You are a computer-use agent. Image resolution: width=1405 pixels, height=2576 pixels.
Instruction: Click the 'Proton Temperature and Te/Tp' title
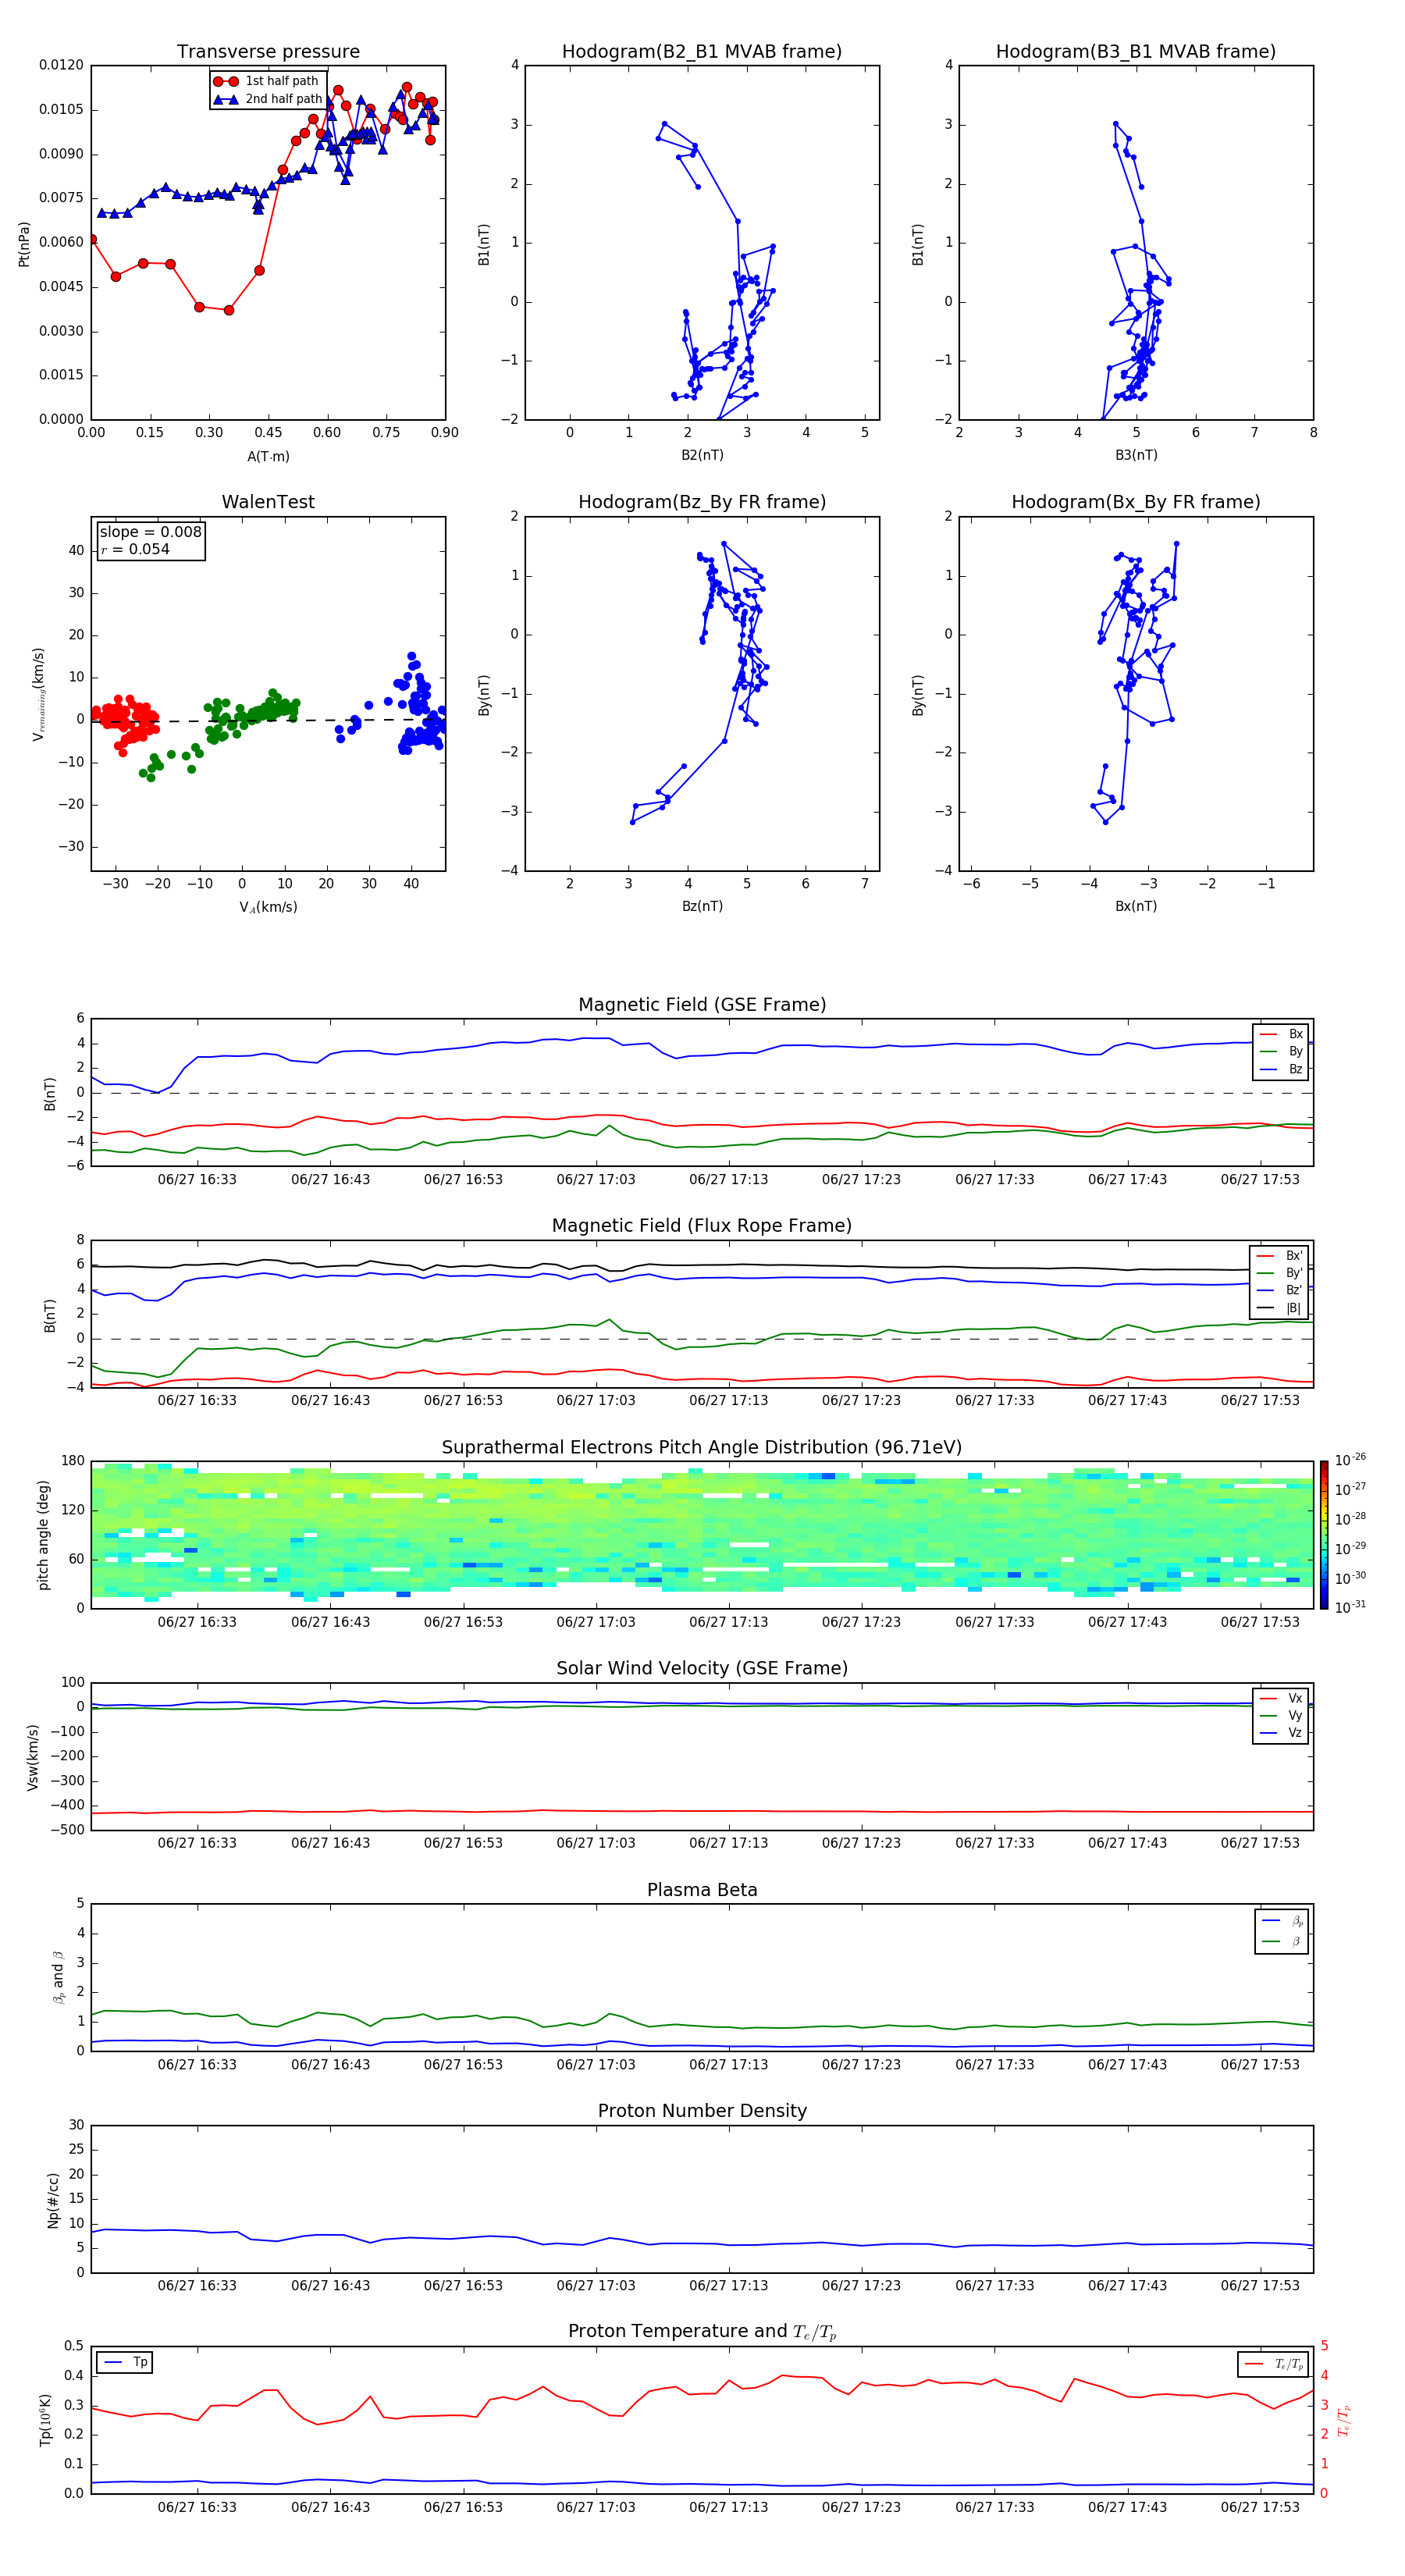702,2332
